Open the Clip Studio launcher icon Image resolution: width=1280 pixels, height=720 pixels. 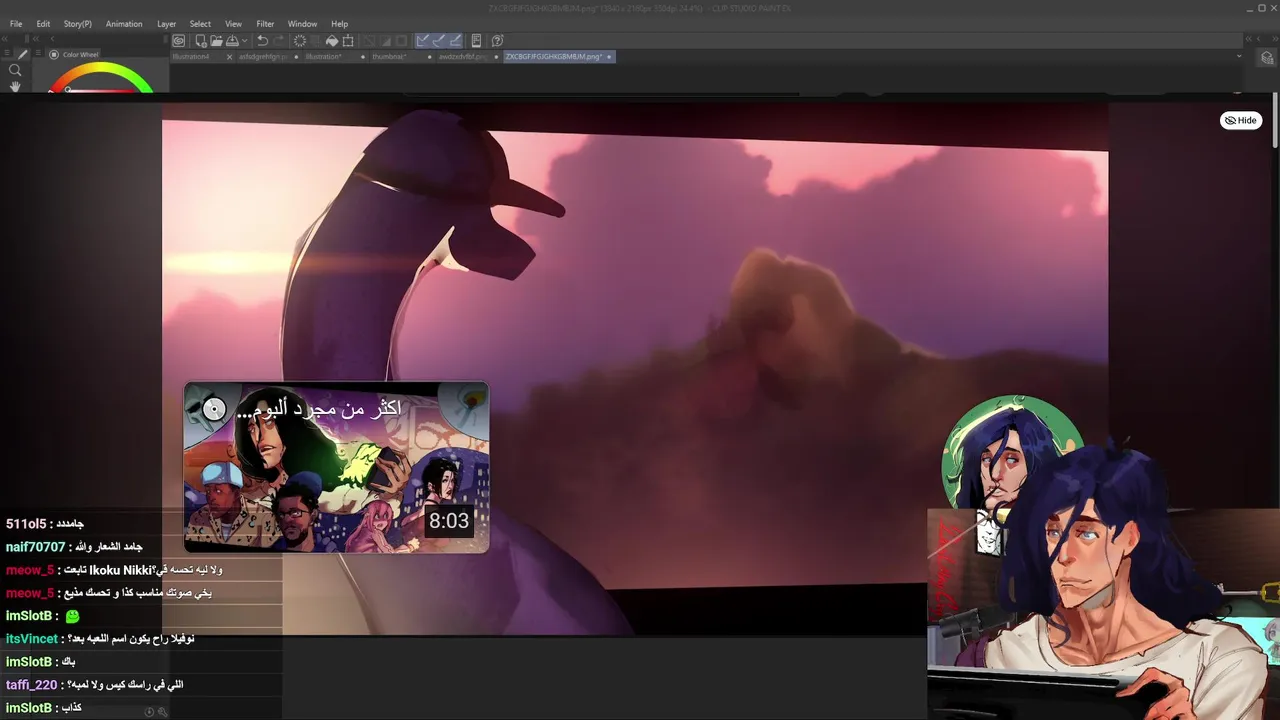pyautogui.click(x=178, y=41)
